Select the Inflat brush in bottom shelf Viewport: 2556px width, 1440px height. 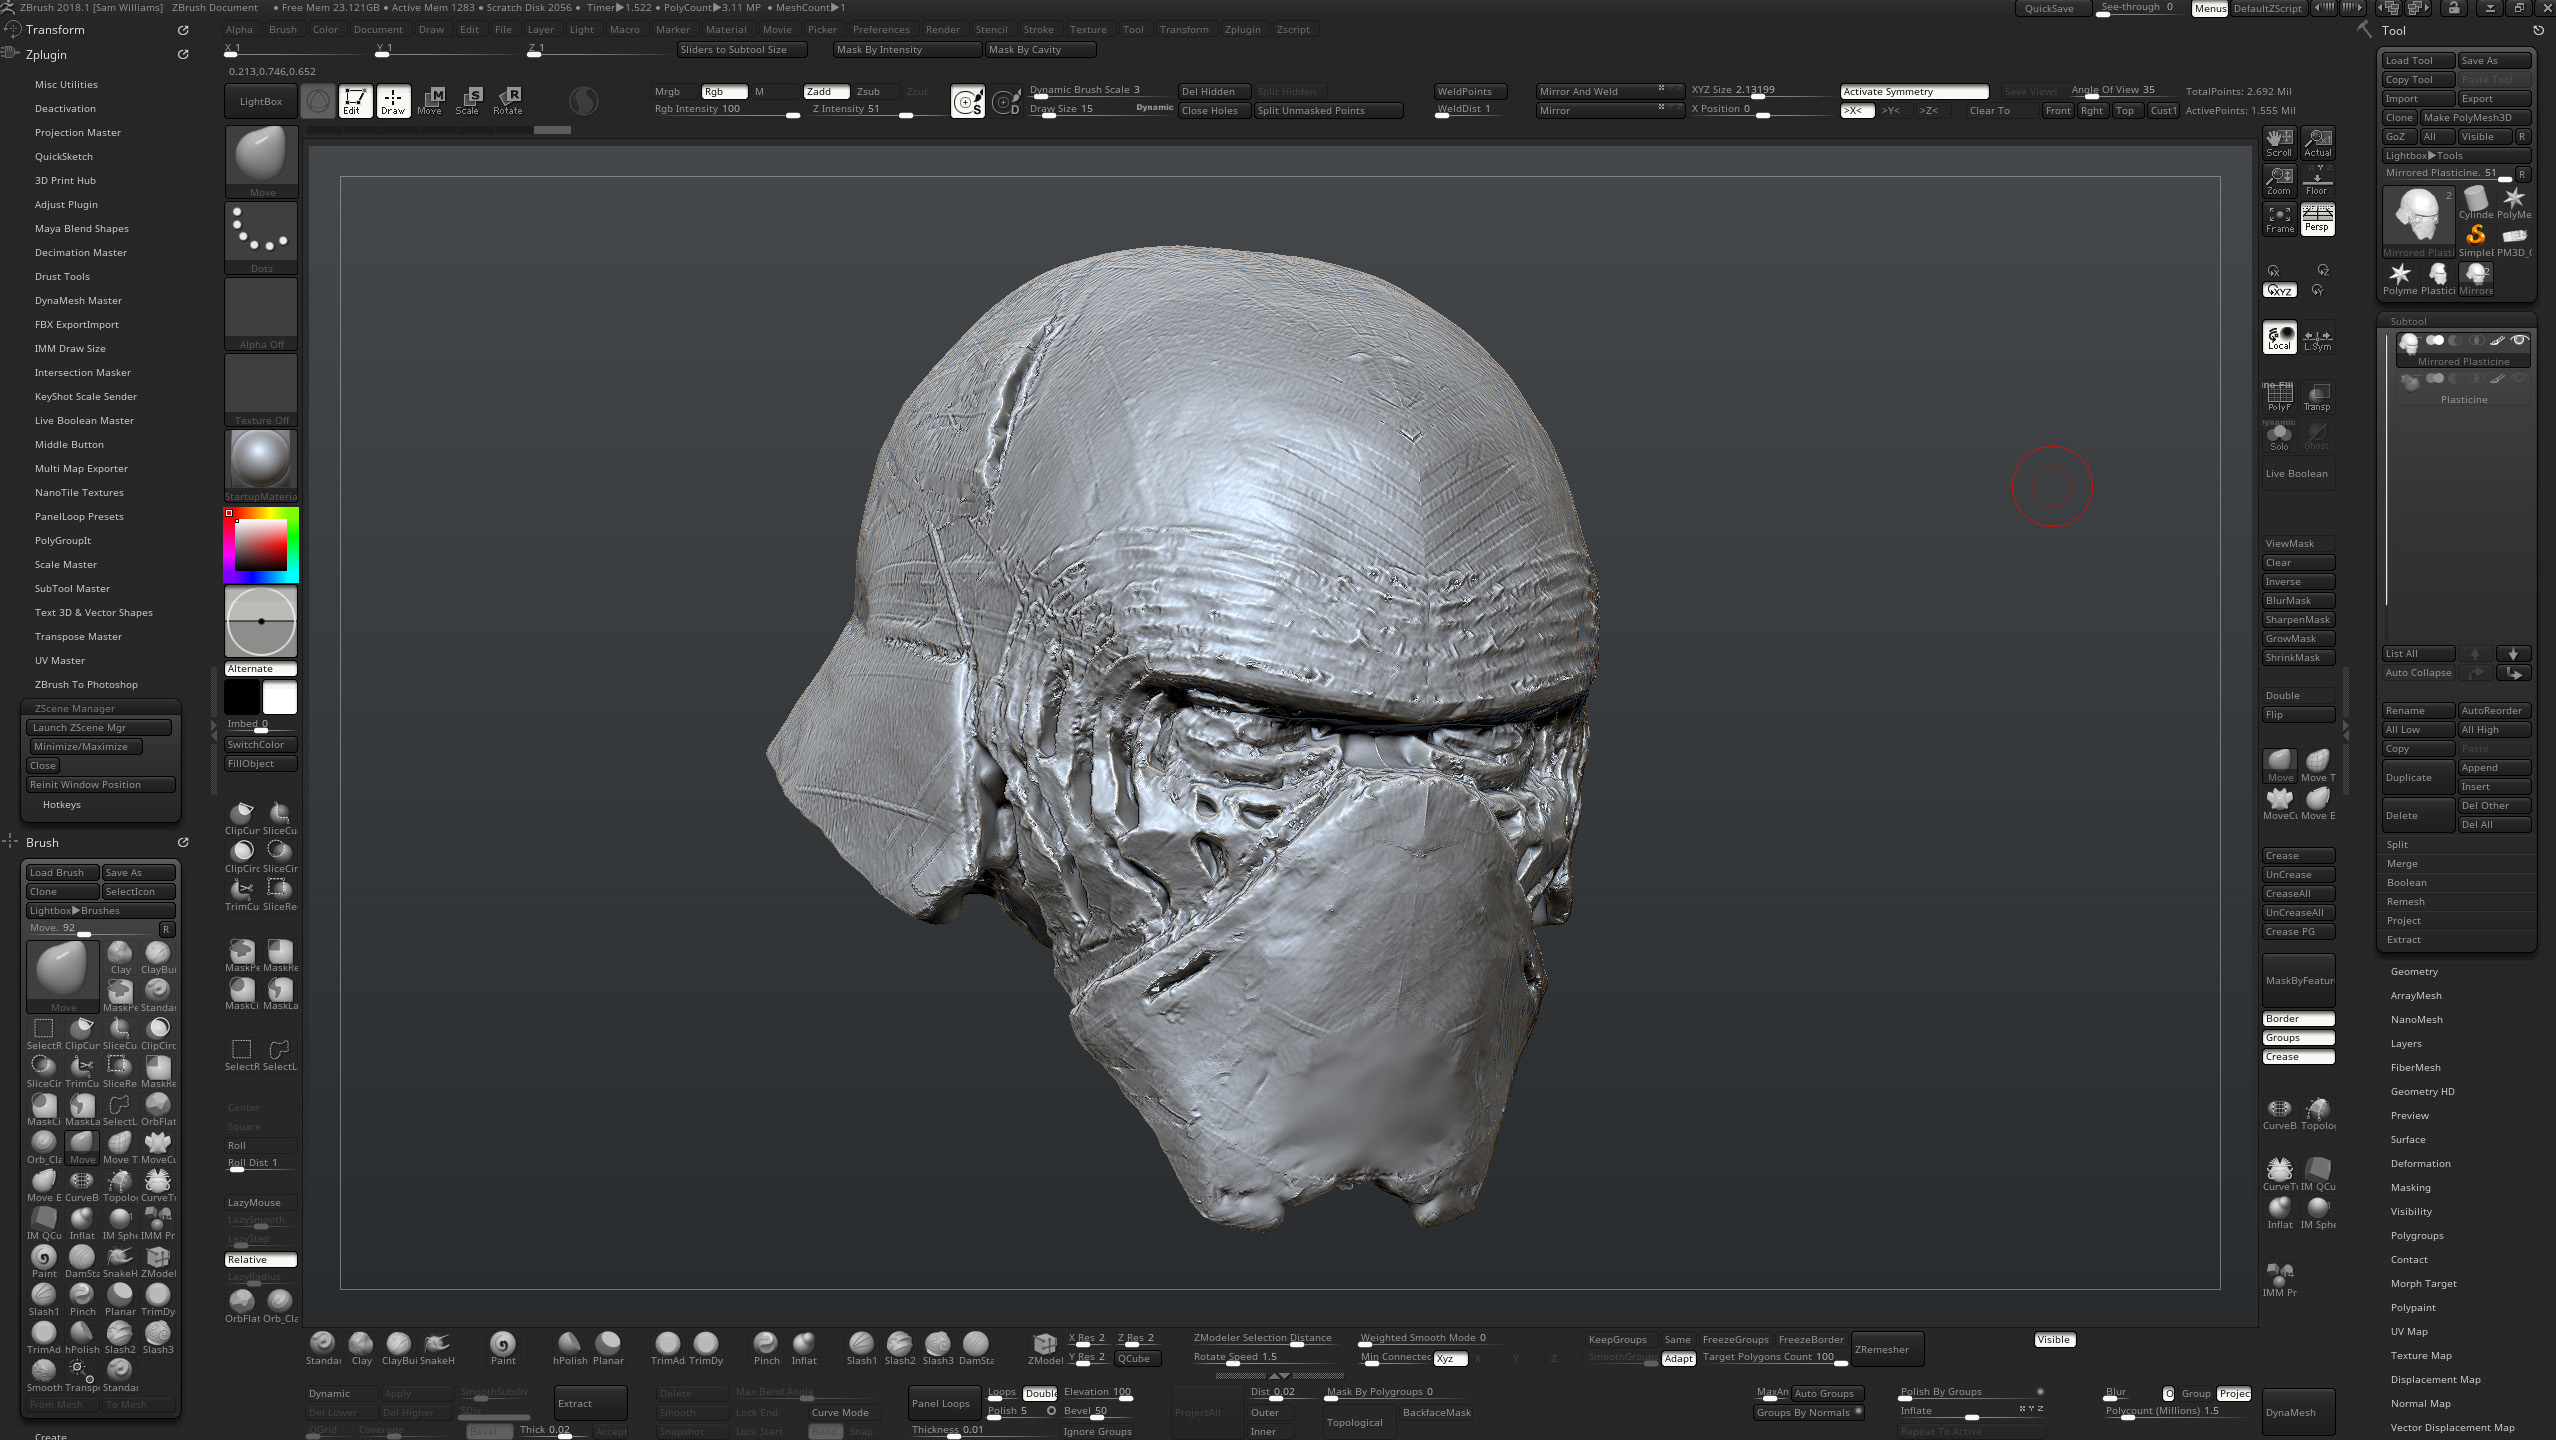click(804, 1348)
